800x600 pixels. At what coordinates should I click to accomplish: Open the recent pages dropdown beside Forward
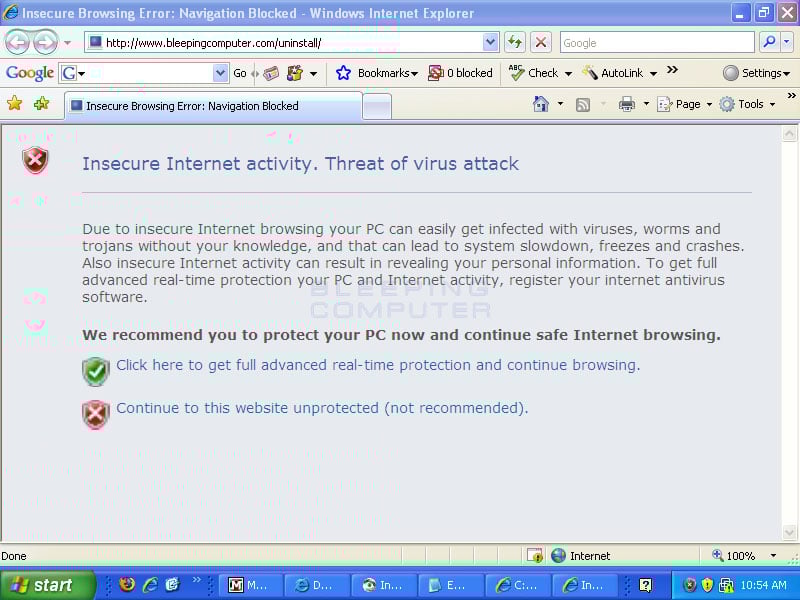point(67,43)
